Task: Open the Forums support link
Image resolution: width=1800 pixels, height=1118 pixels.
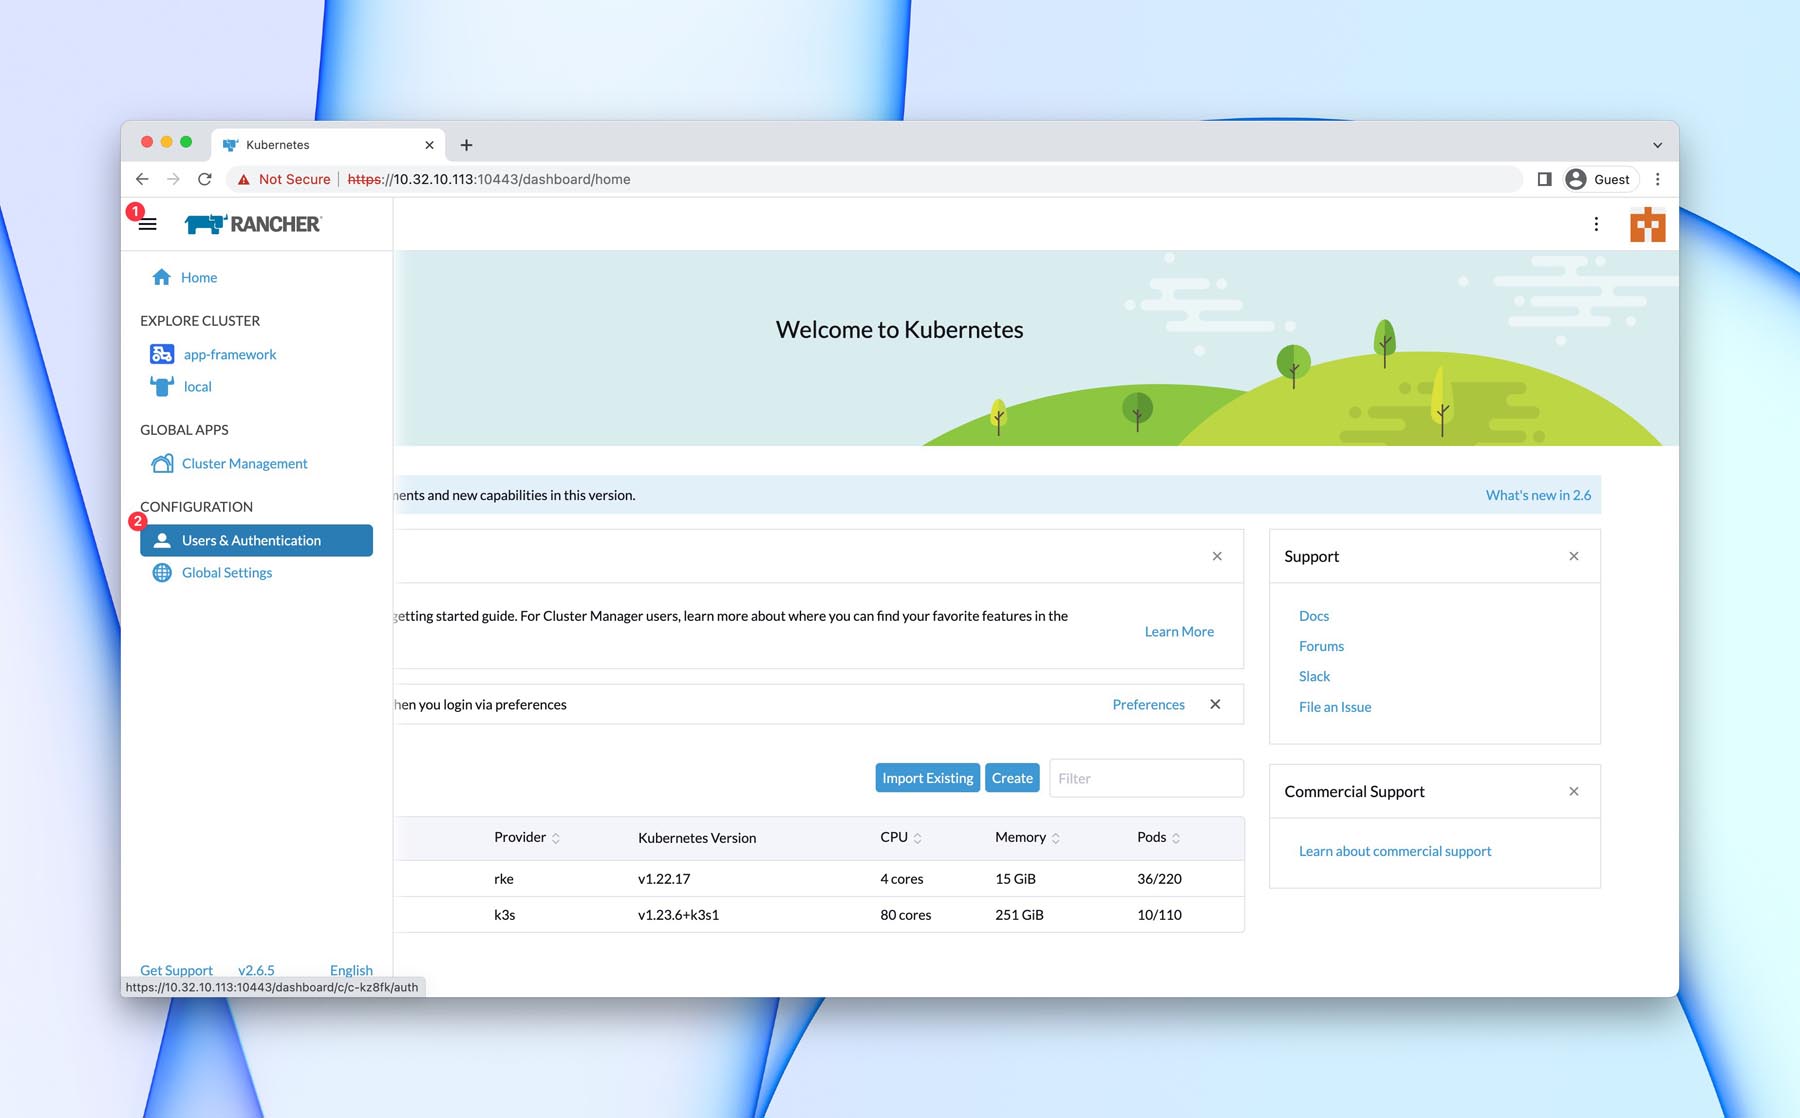Action: (x=1321, y=646)
